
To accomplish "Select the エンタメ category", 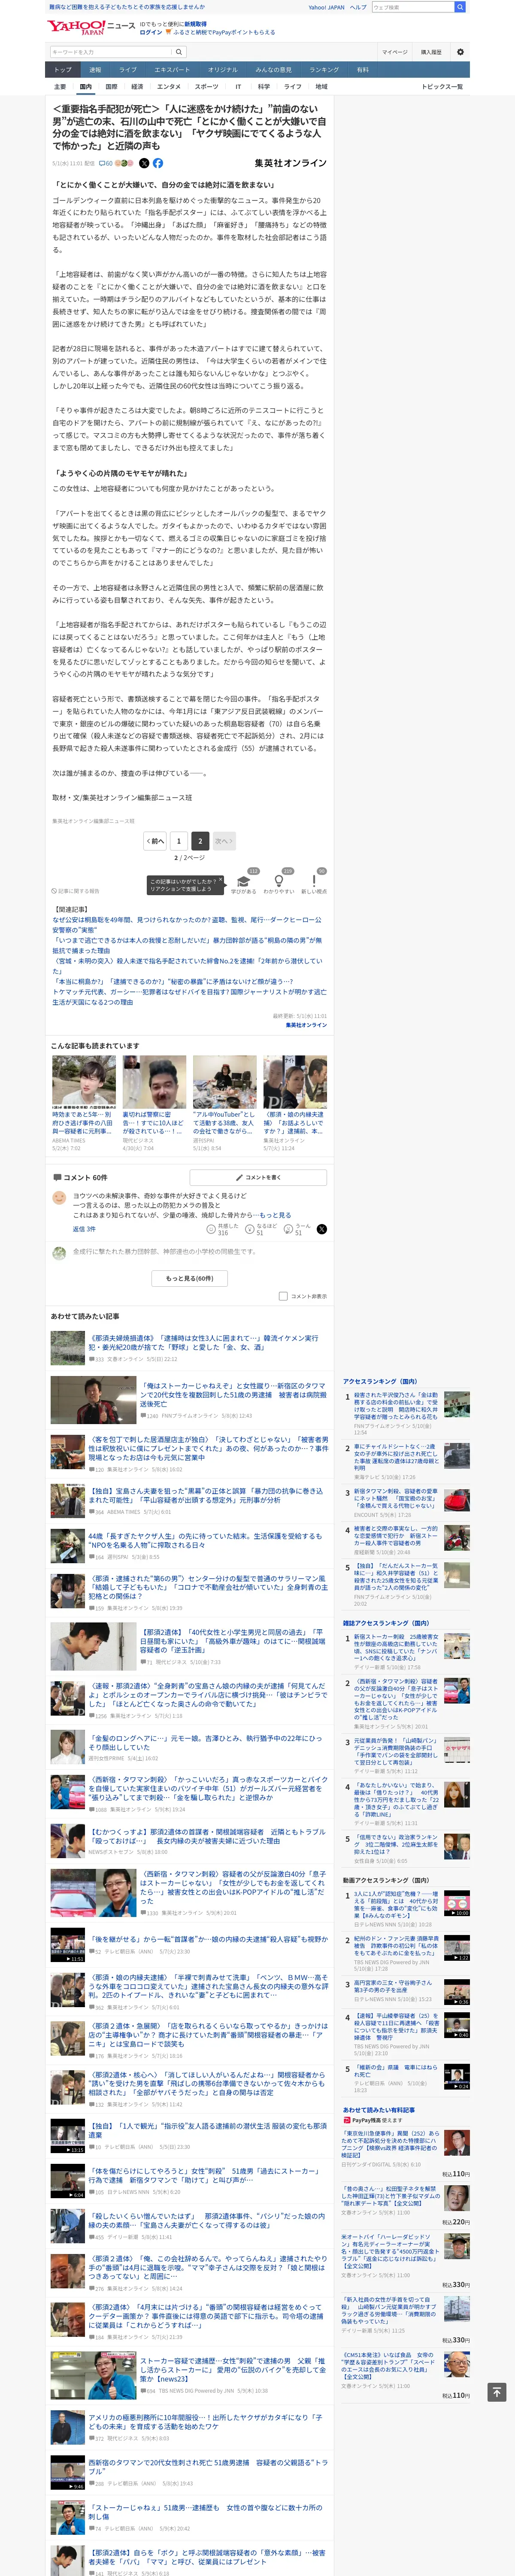I will coord(169,87).
